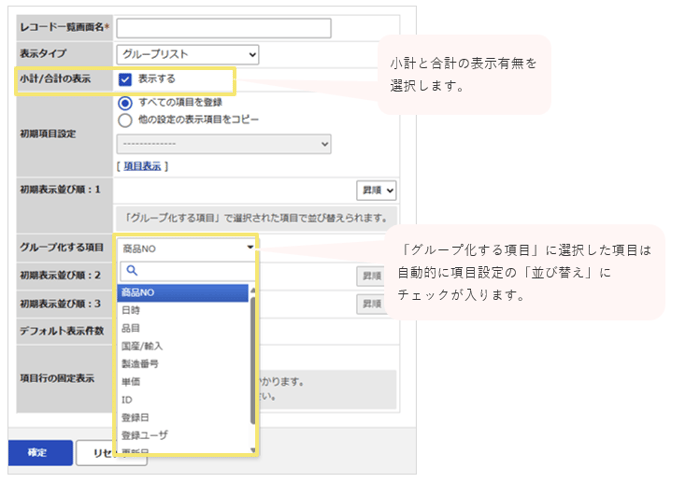
Task: Click the 確定 button
Action: (x=40, y=453)
